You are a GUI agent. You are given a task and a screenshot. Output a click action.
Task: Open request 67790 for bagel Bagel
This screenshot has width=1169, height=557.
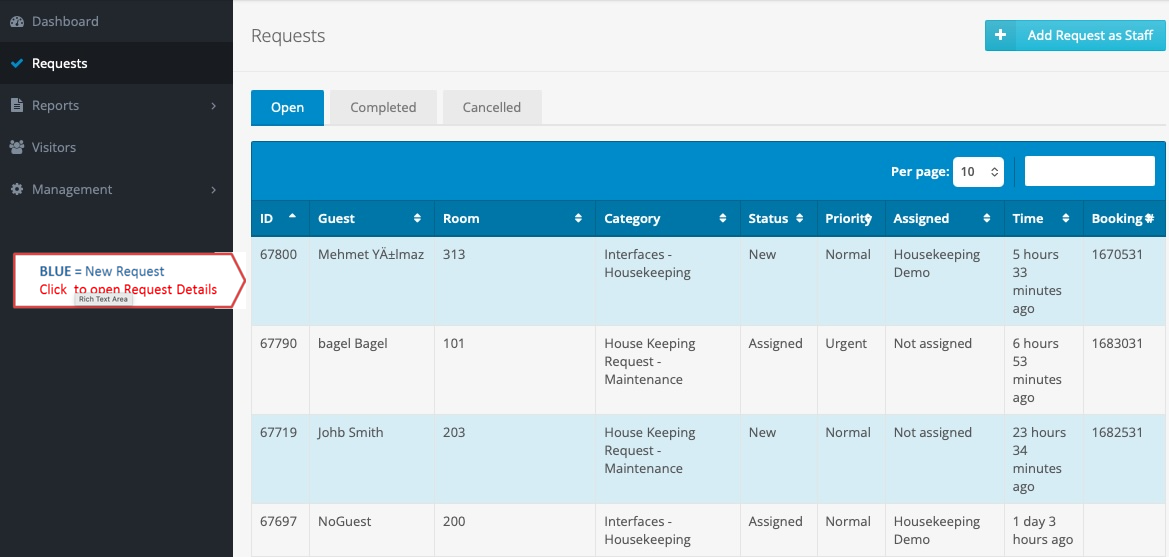(708, 370)
